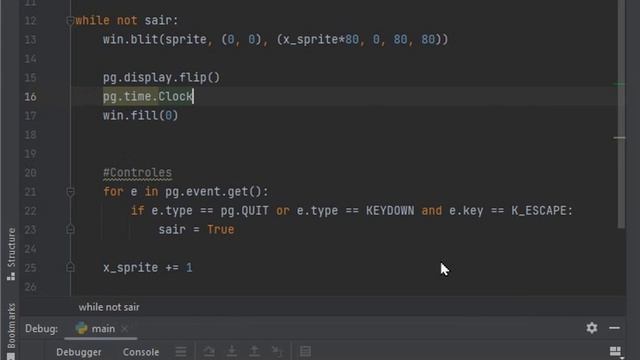
Task: Click line number 16 in gutter
Action: (x=30, y=97)
